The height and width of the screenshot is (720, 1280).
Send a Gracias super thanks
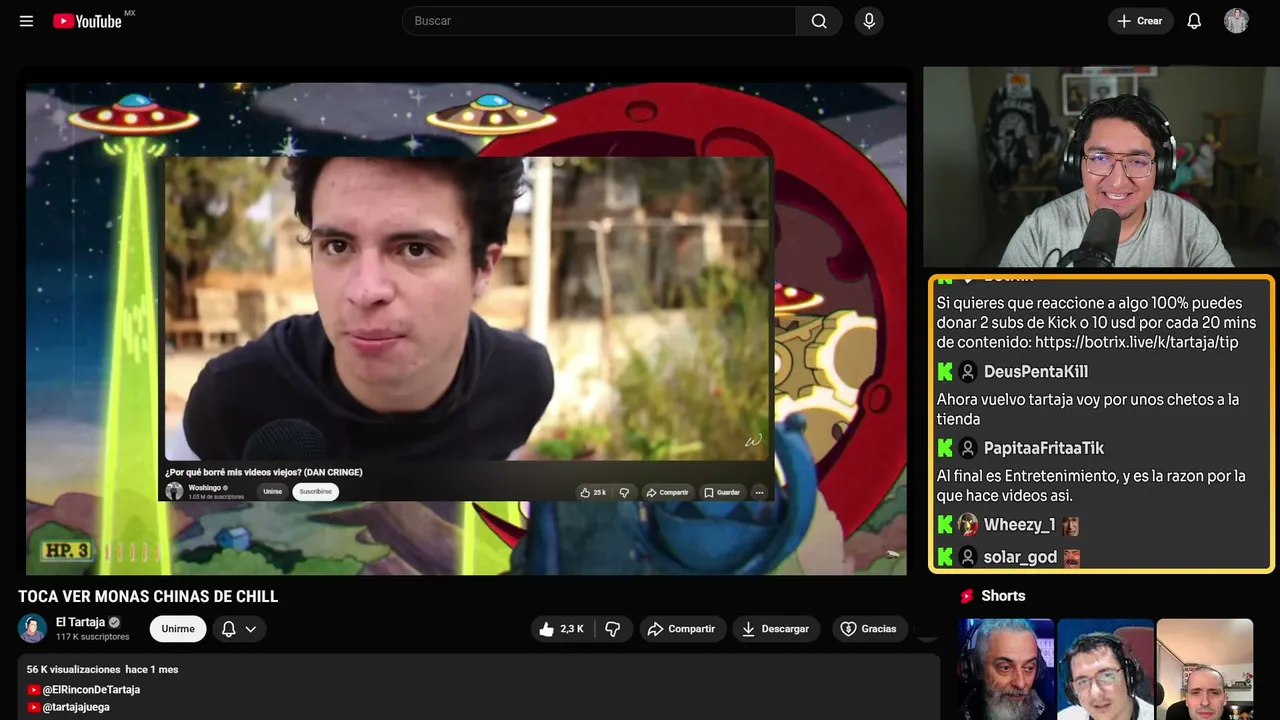point(868,629)
